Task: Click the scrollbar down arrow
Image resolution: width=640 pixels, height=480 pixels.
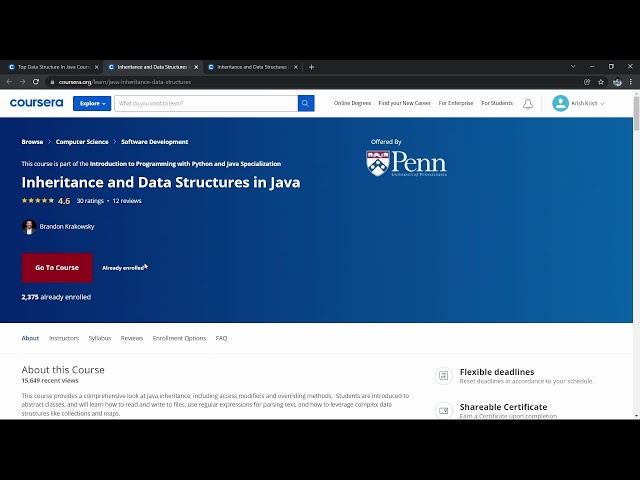Action: (x=636, y=416)
